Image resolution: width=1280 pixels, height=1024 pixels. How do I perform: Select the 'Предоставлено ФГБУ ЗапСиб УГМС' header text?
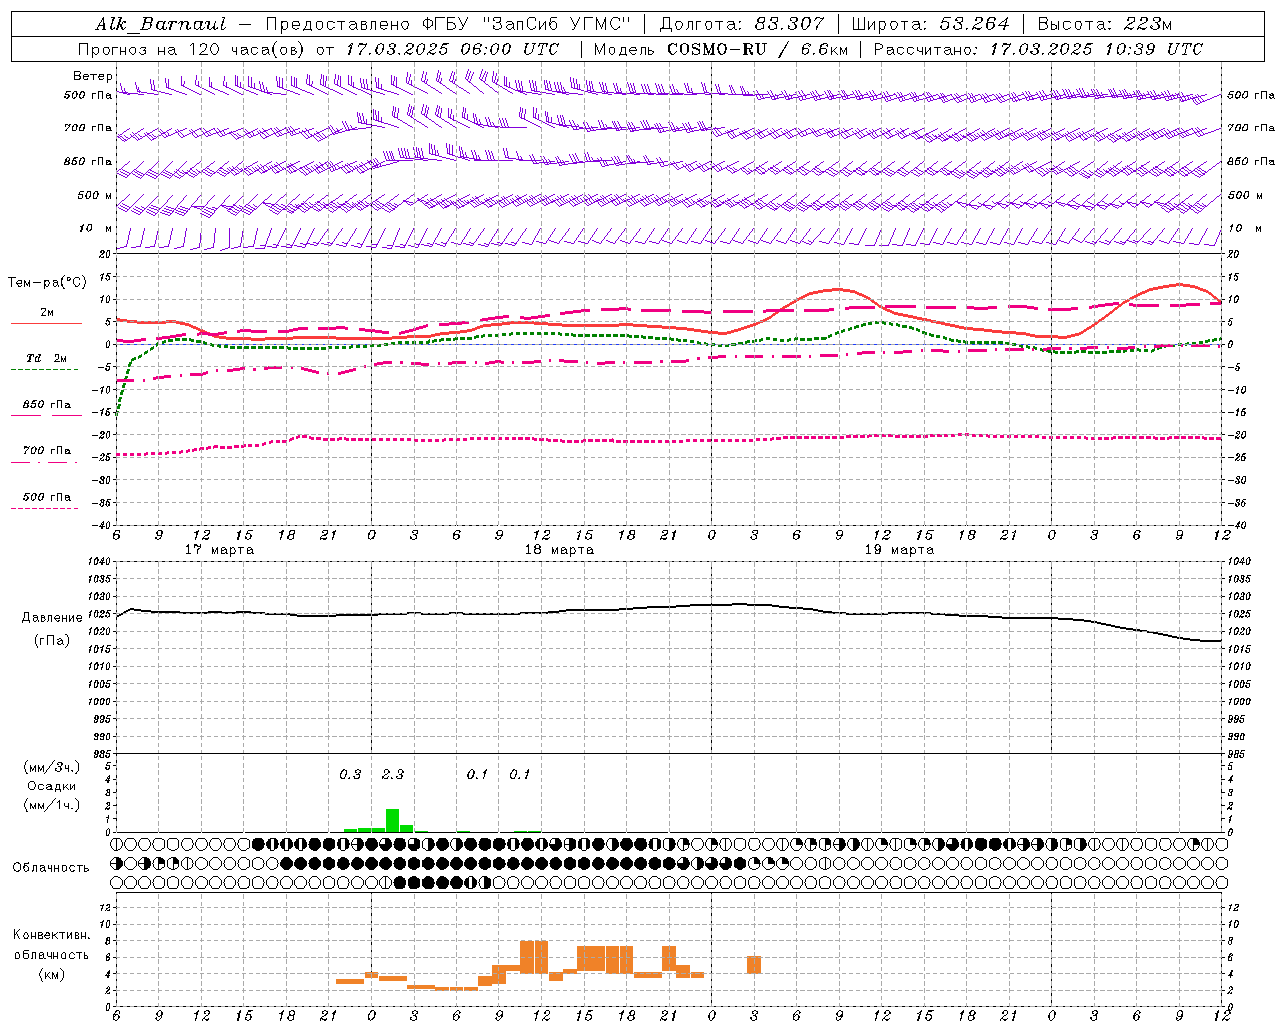click(449, 24)
